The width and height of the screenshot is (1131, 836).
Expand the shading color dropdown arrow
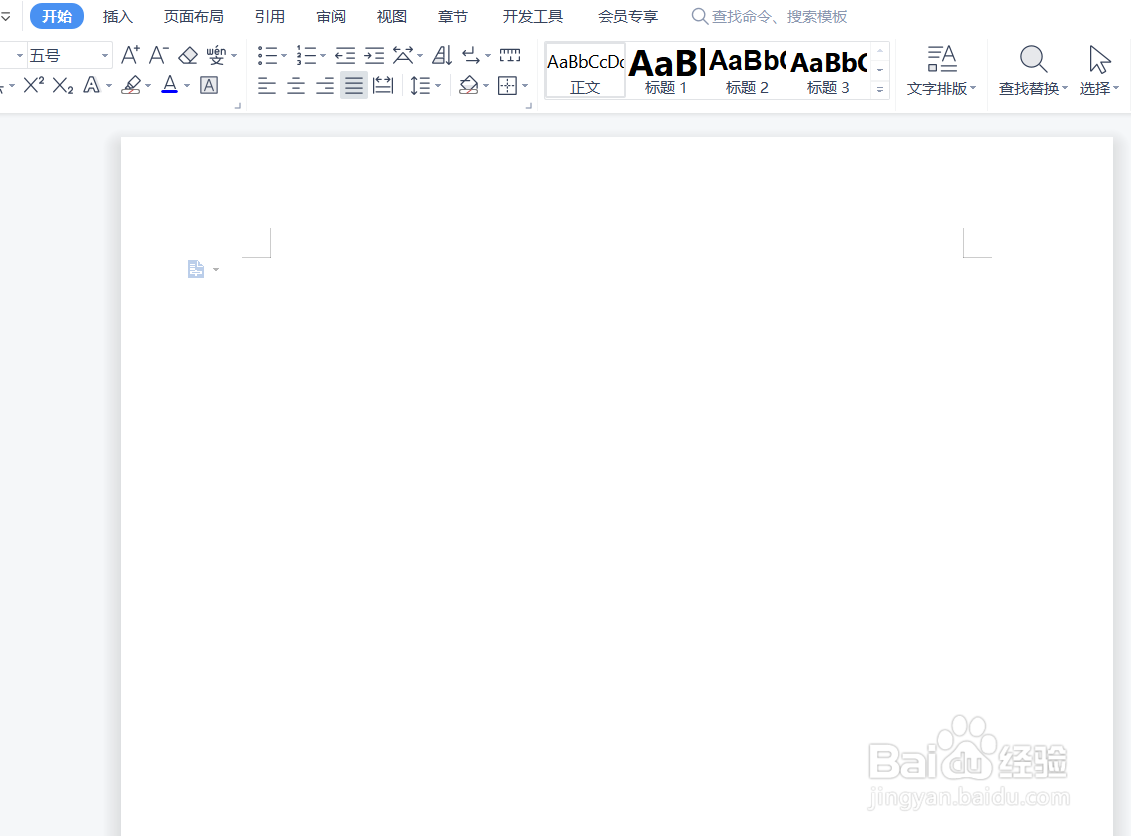tap(485, 87)
